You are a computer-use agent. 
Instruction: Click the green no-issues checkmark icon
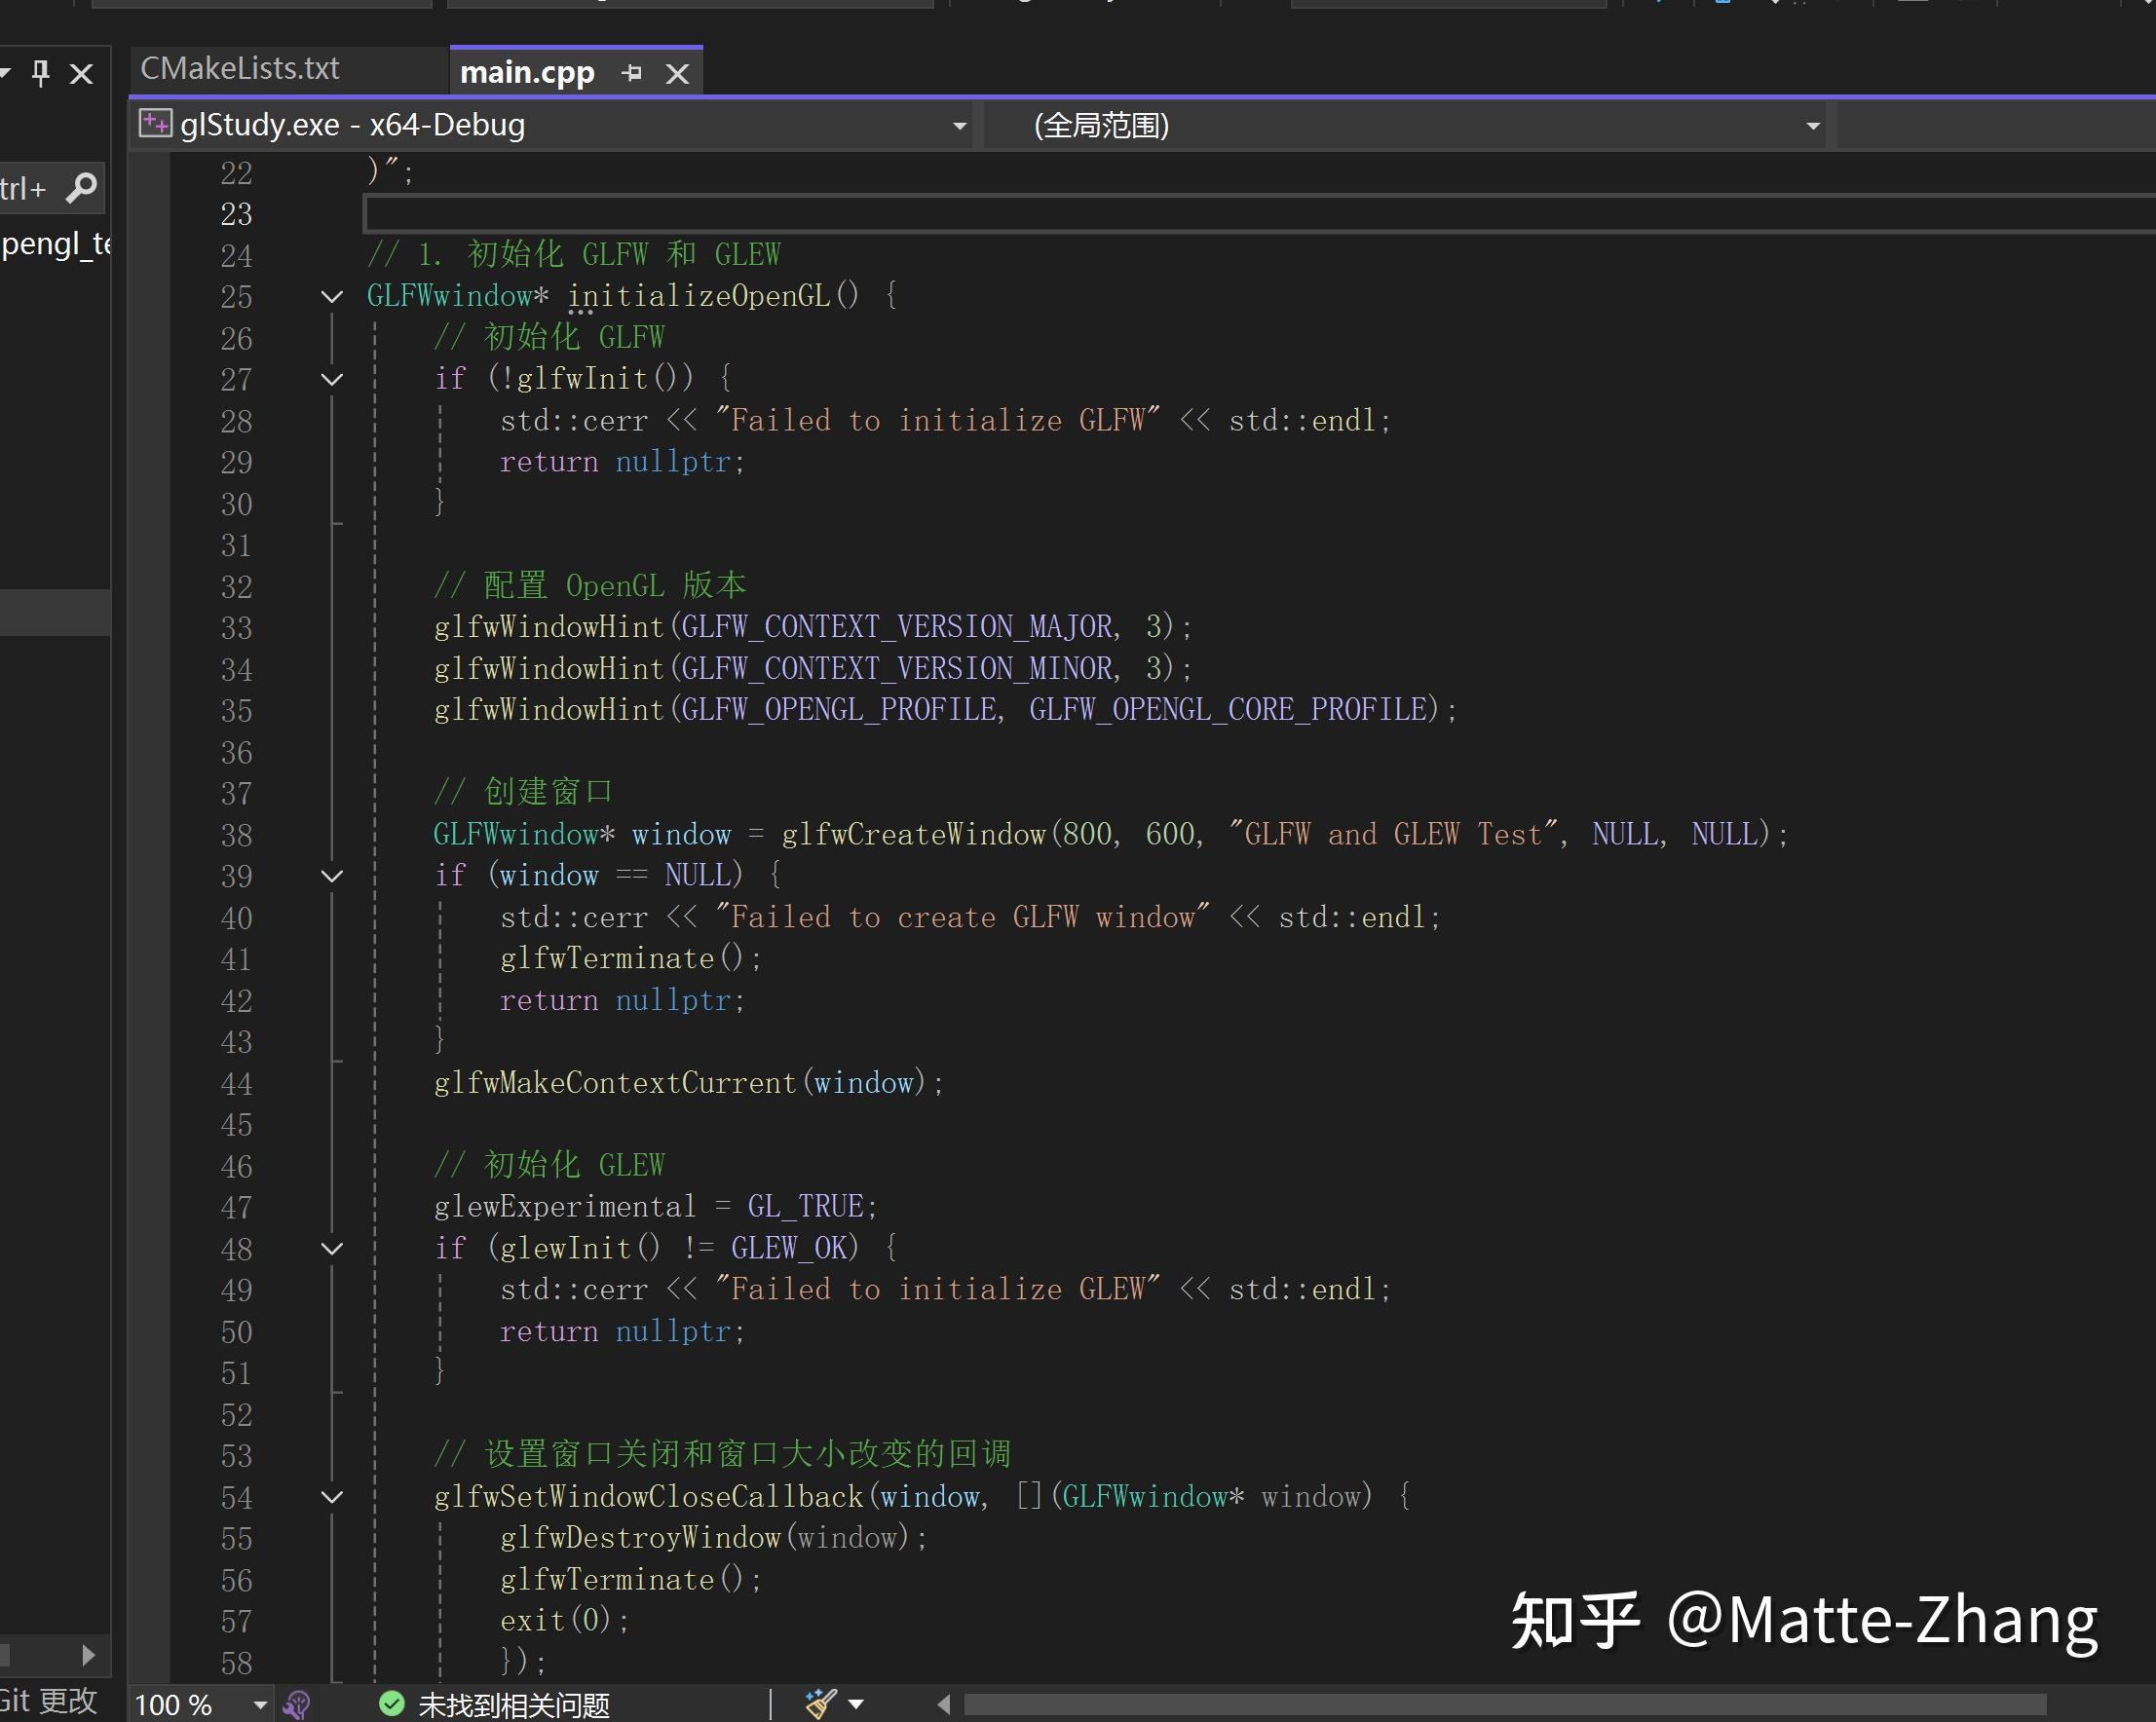coord(390,1703)
